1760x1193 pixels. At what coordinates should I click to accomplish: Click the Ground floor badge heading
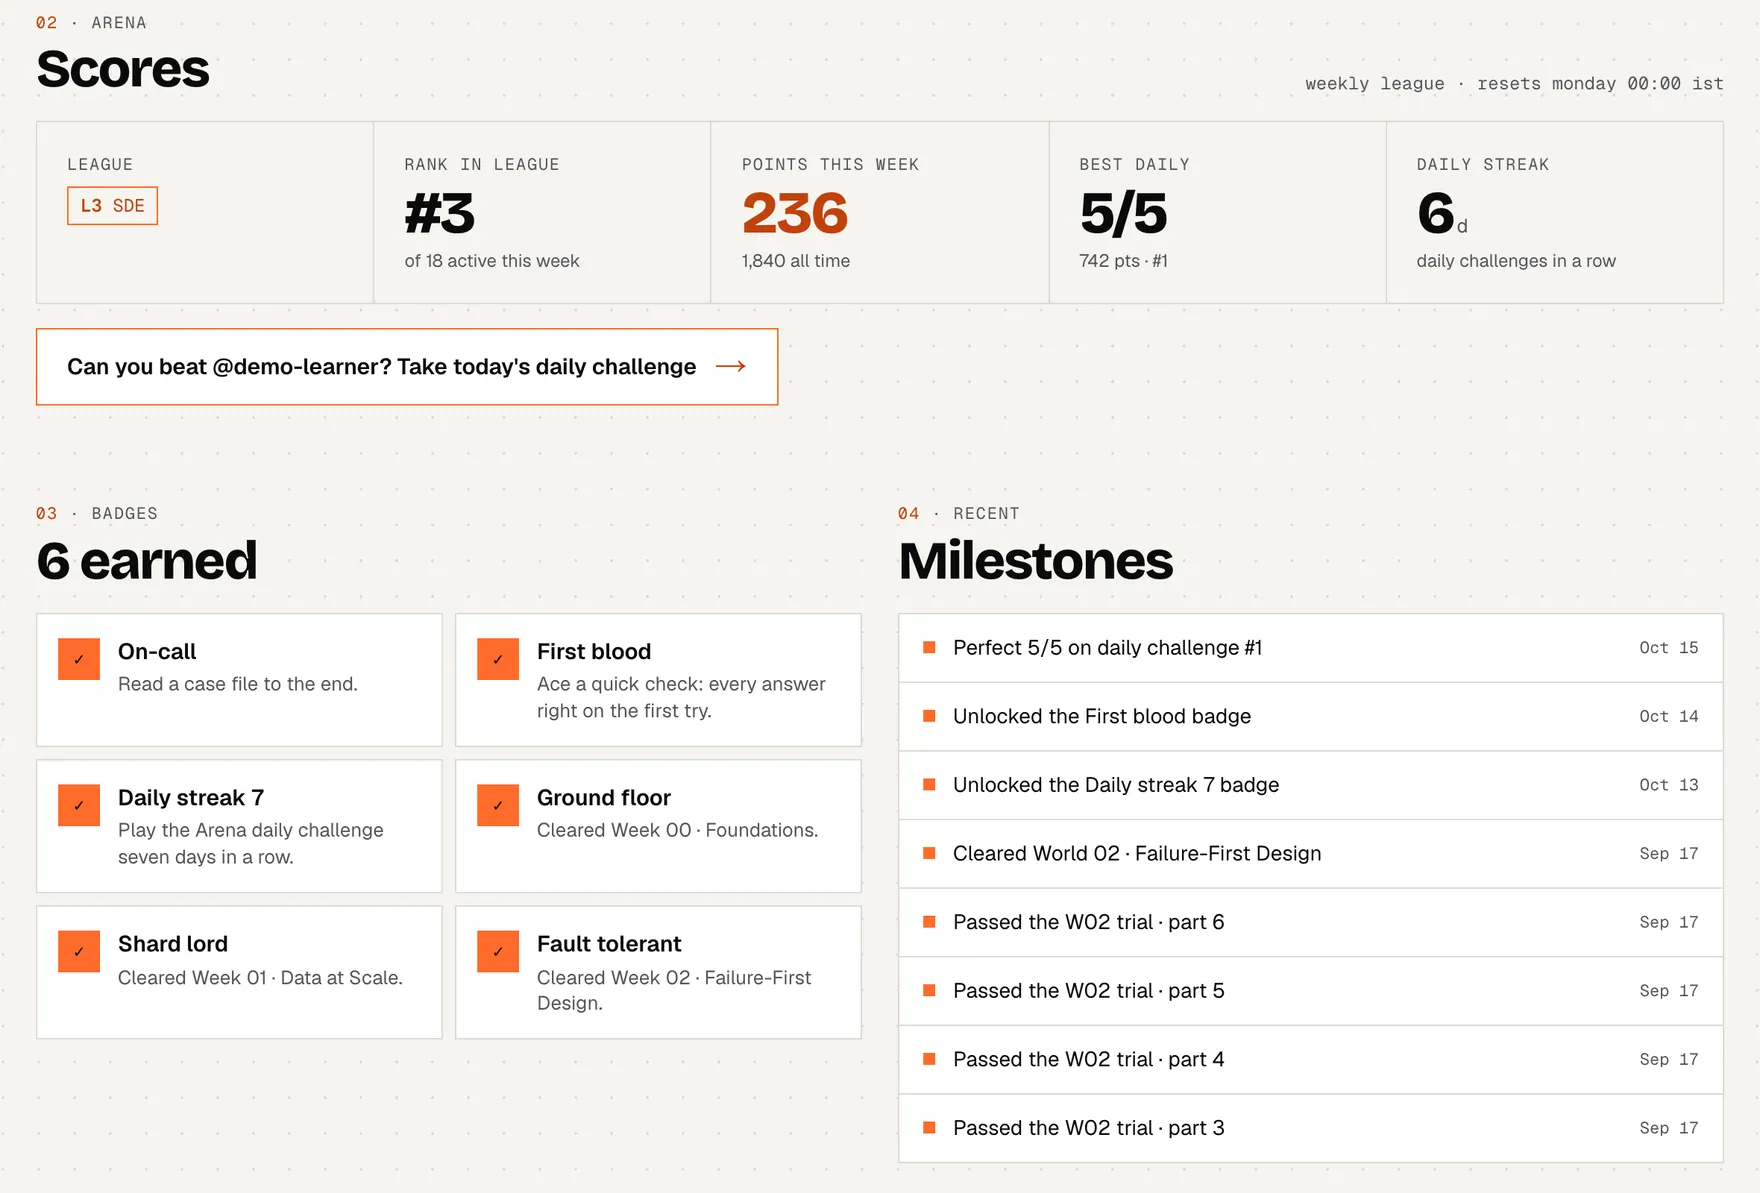coord(604,797)
